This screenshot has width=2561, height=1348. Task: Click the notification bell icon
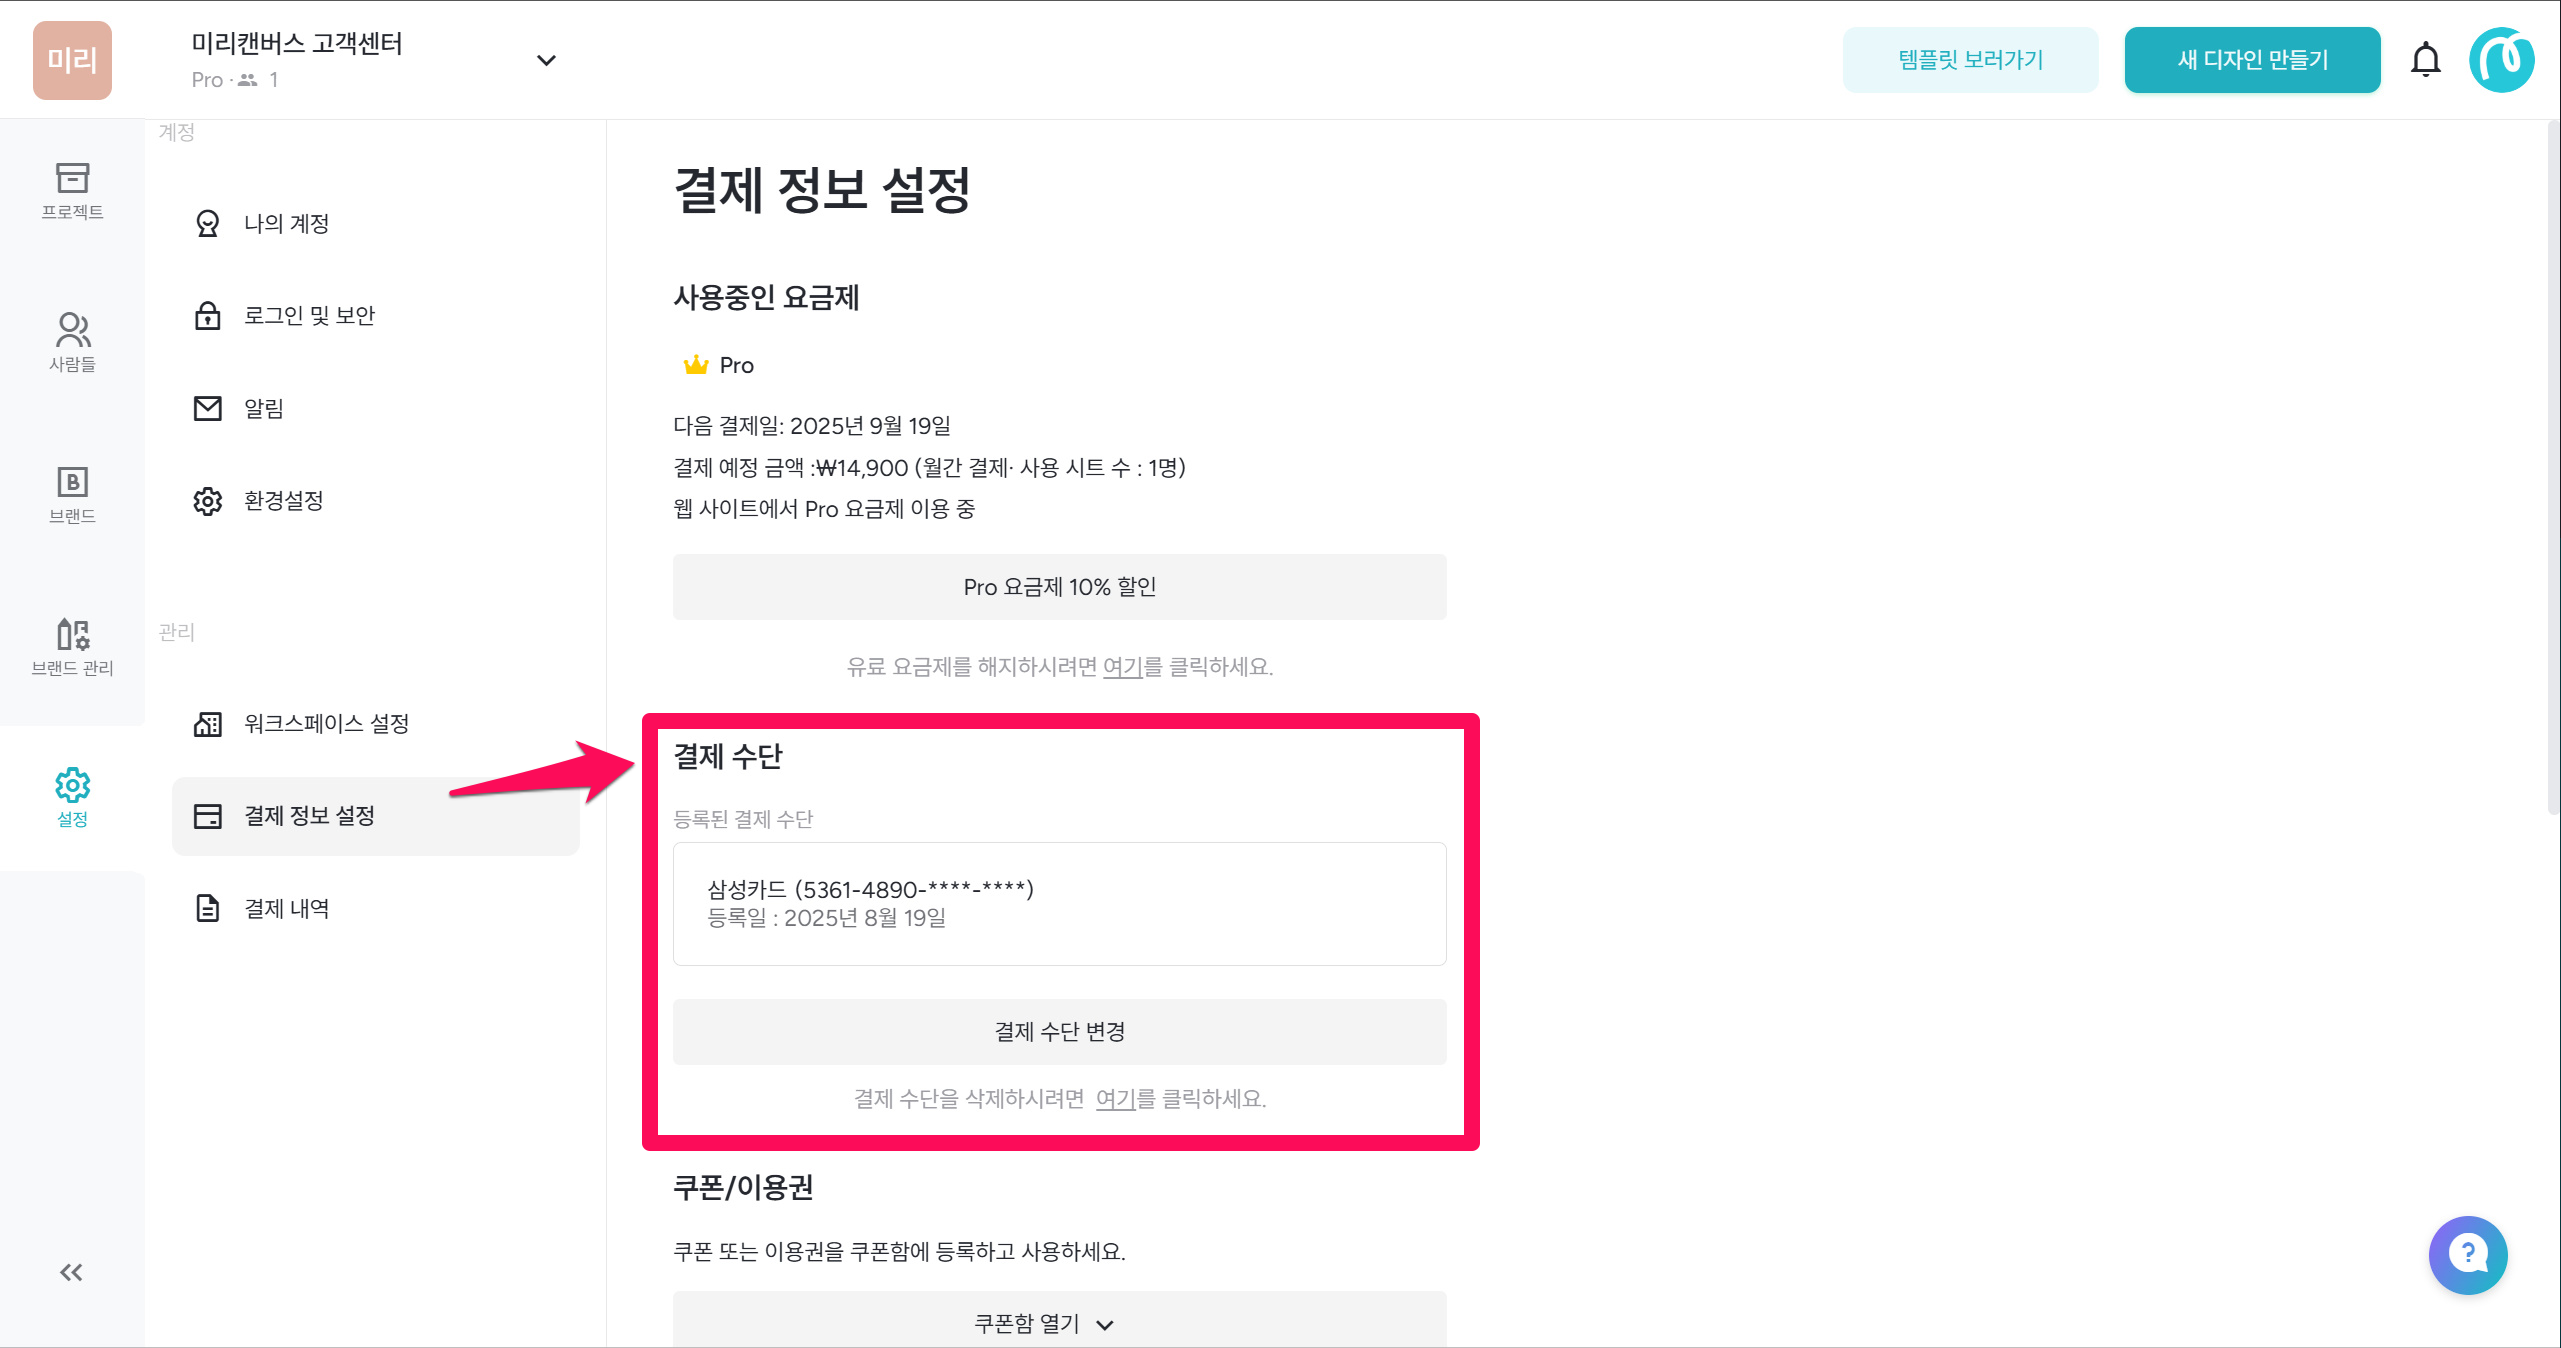pyautogui.click(x=2425, y=60)
